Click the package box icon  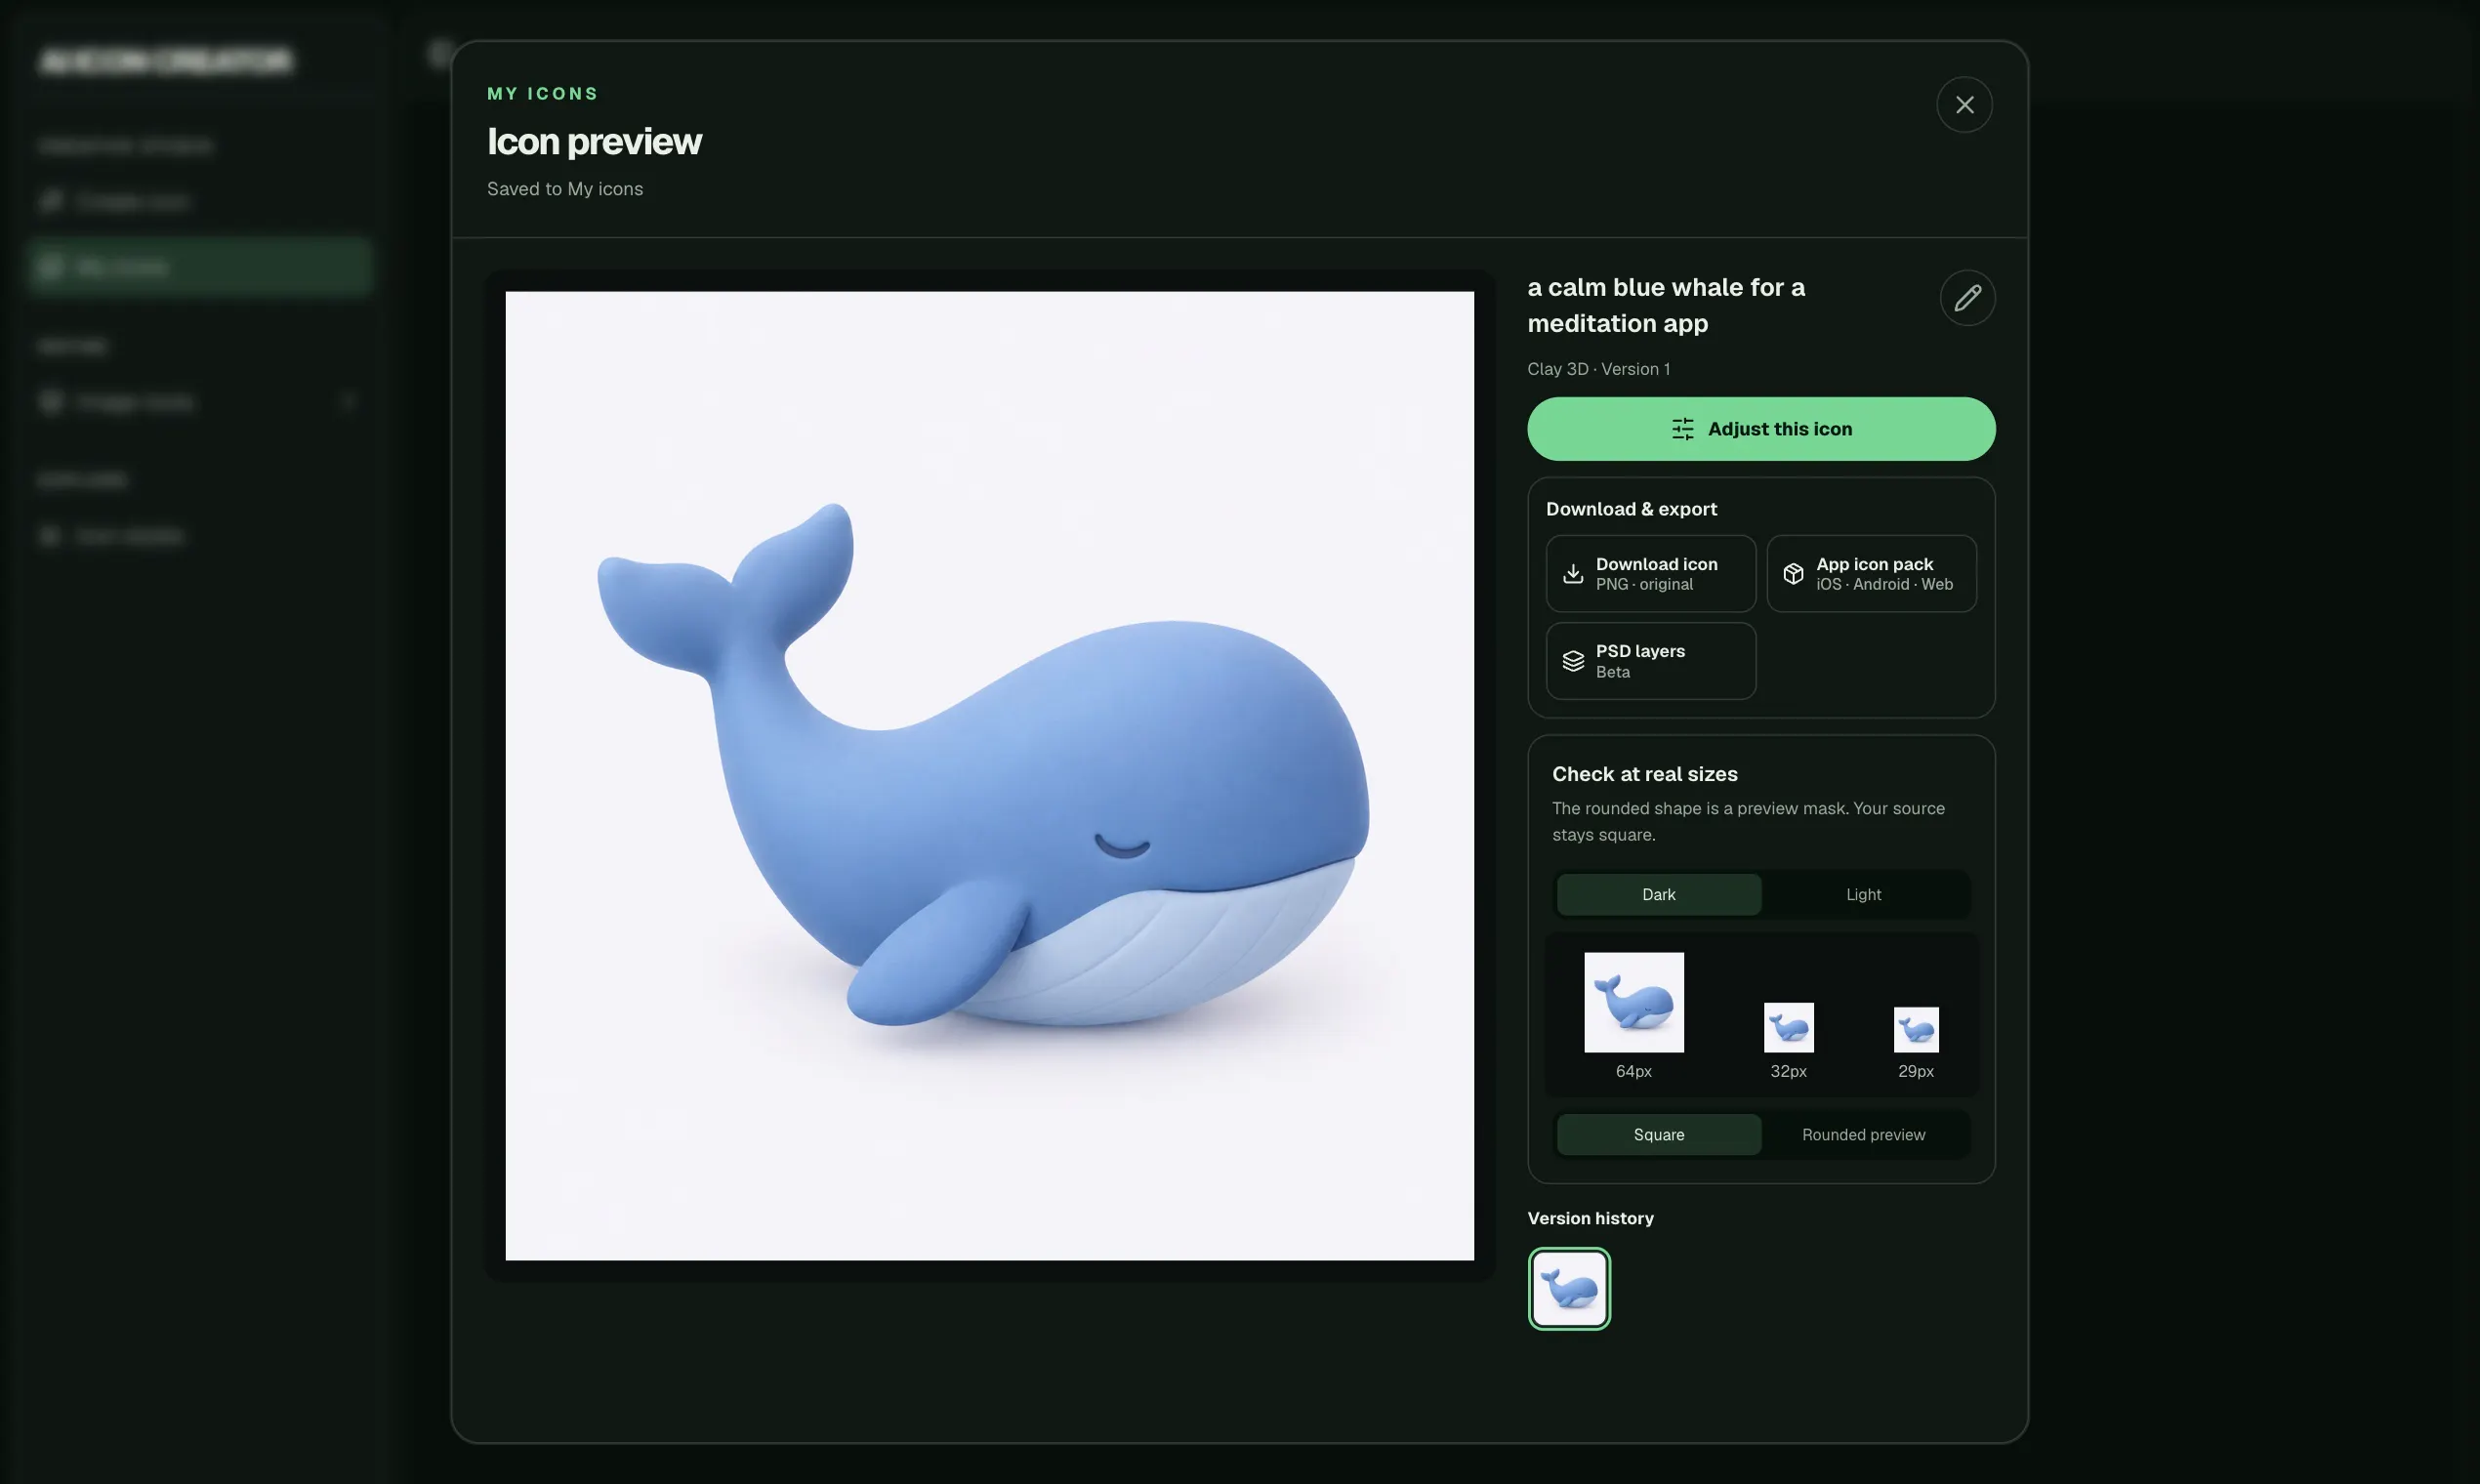click(x=1793, y=574)
